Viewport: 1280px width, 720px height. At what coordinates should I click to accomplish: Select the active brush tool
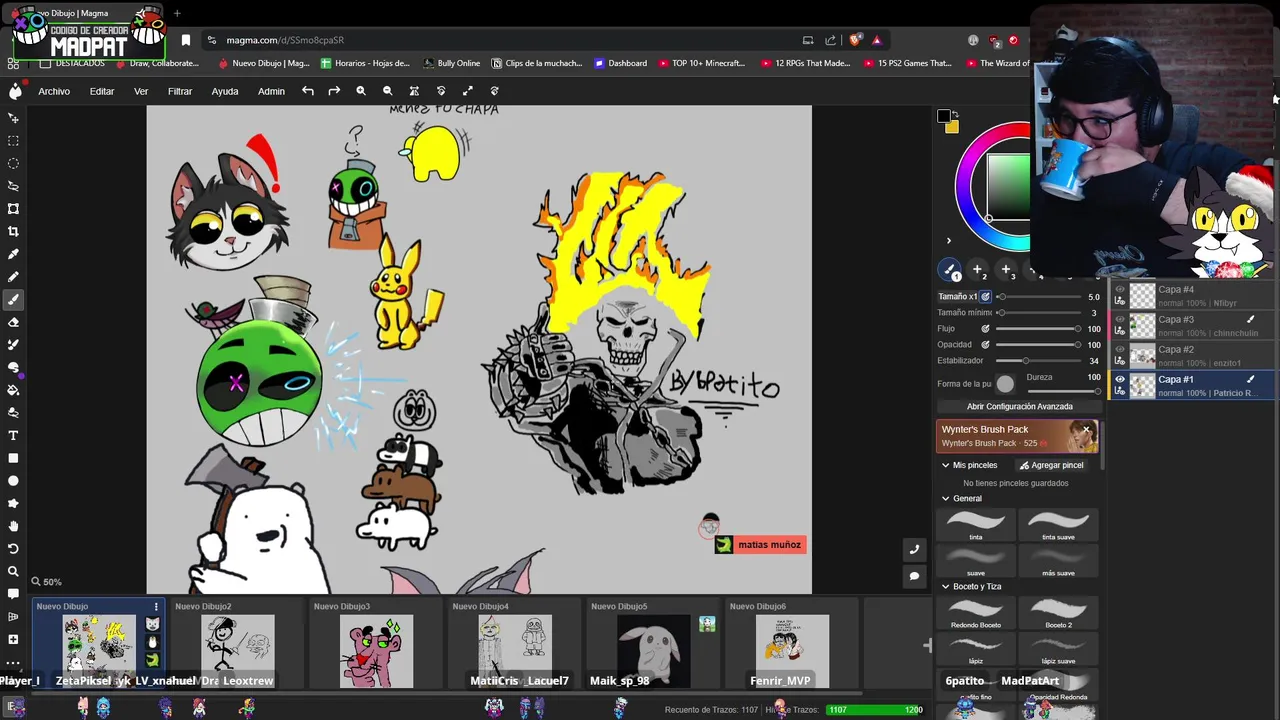(x=13, y=299)
